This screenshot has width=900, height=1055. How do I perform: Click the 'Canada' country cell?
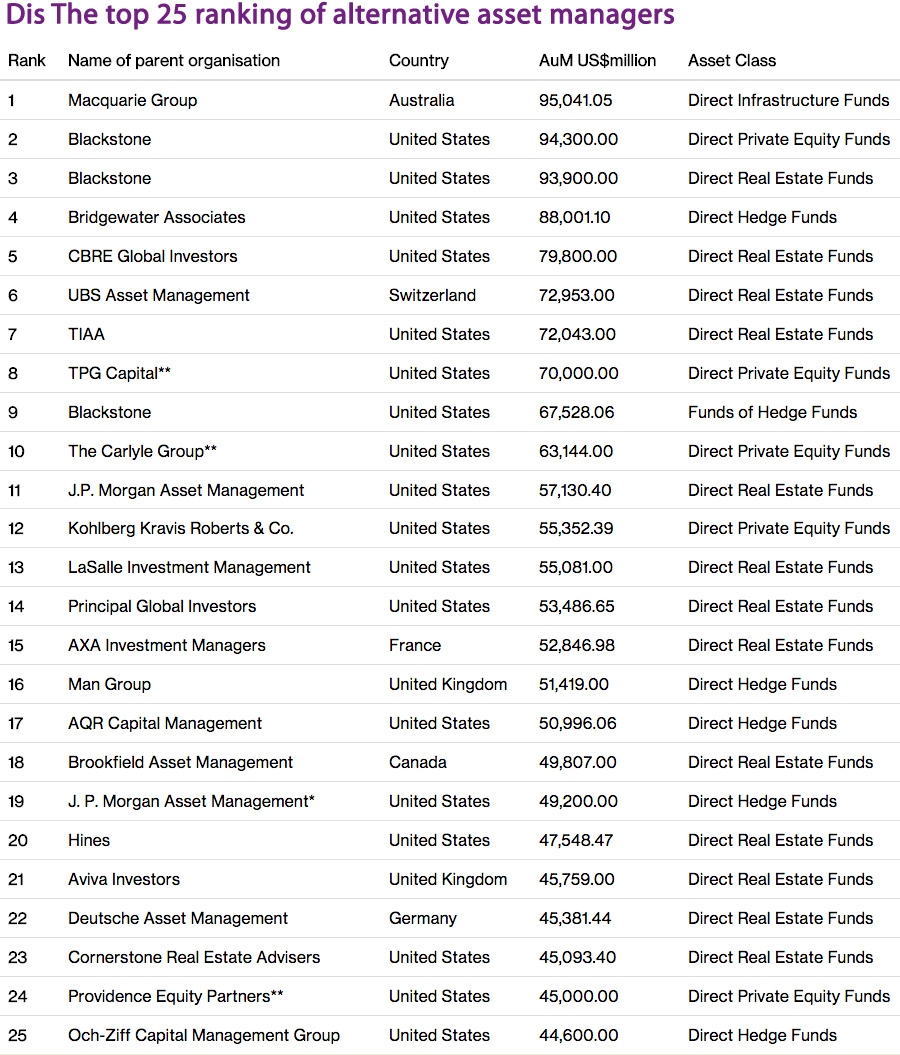coord(418,762)
